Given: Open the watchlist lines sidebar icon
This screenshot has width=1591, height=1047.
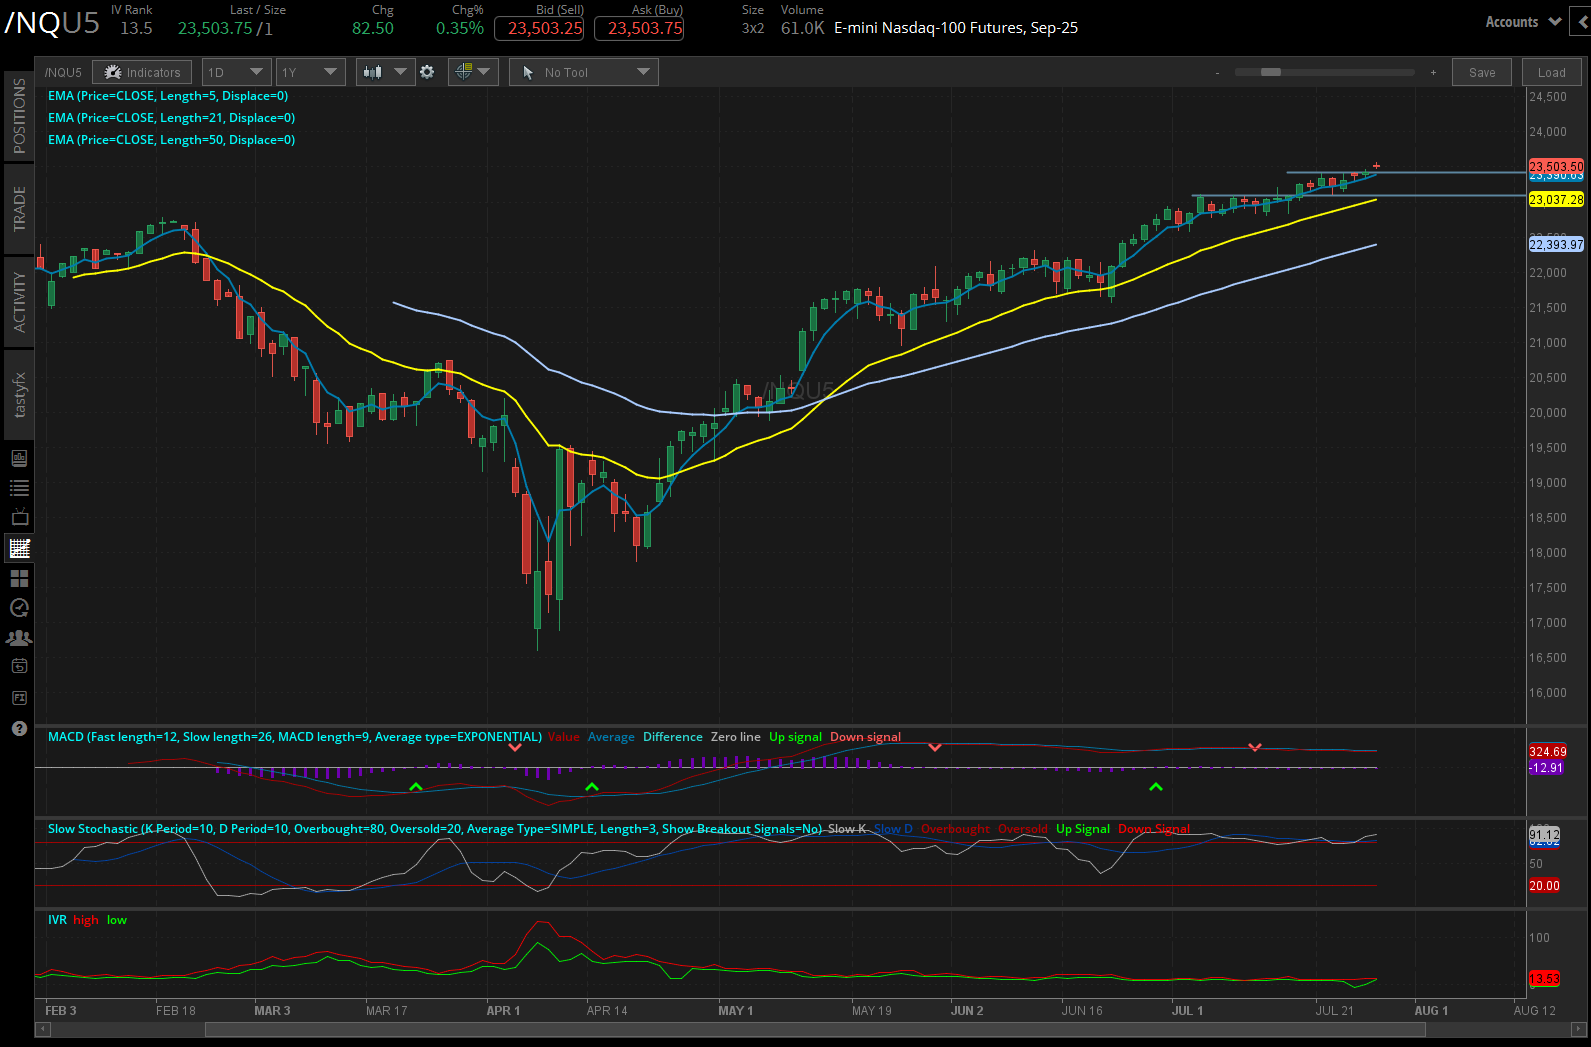Looking at the screenshot, I should click(x=19, y=488).
